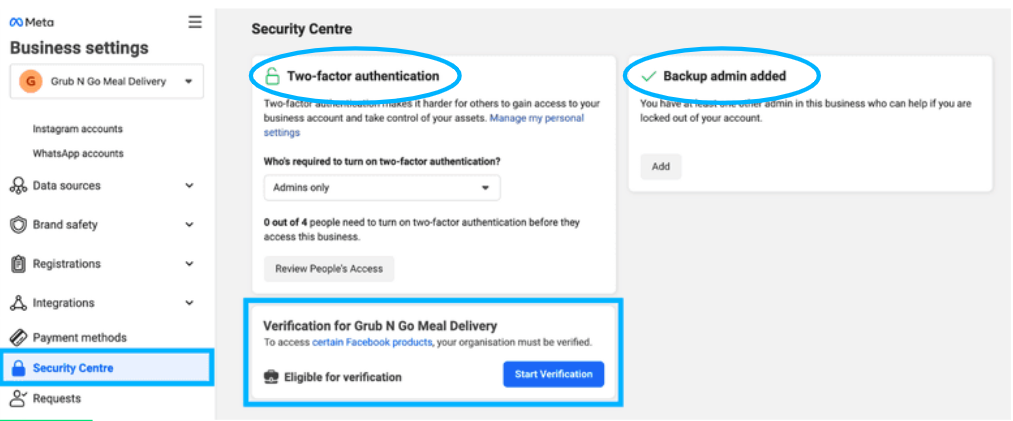Open the certain Facebook products link
1013x421 pixels.
(x=372, y=342)
